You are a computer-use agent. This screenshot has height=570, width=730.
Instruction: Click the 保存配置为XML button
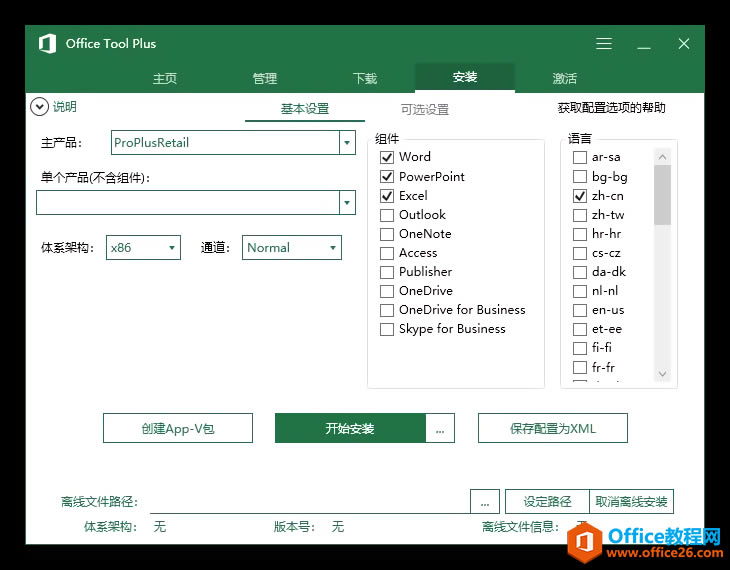point(553,428)
